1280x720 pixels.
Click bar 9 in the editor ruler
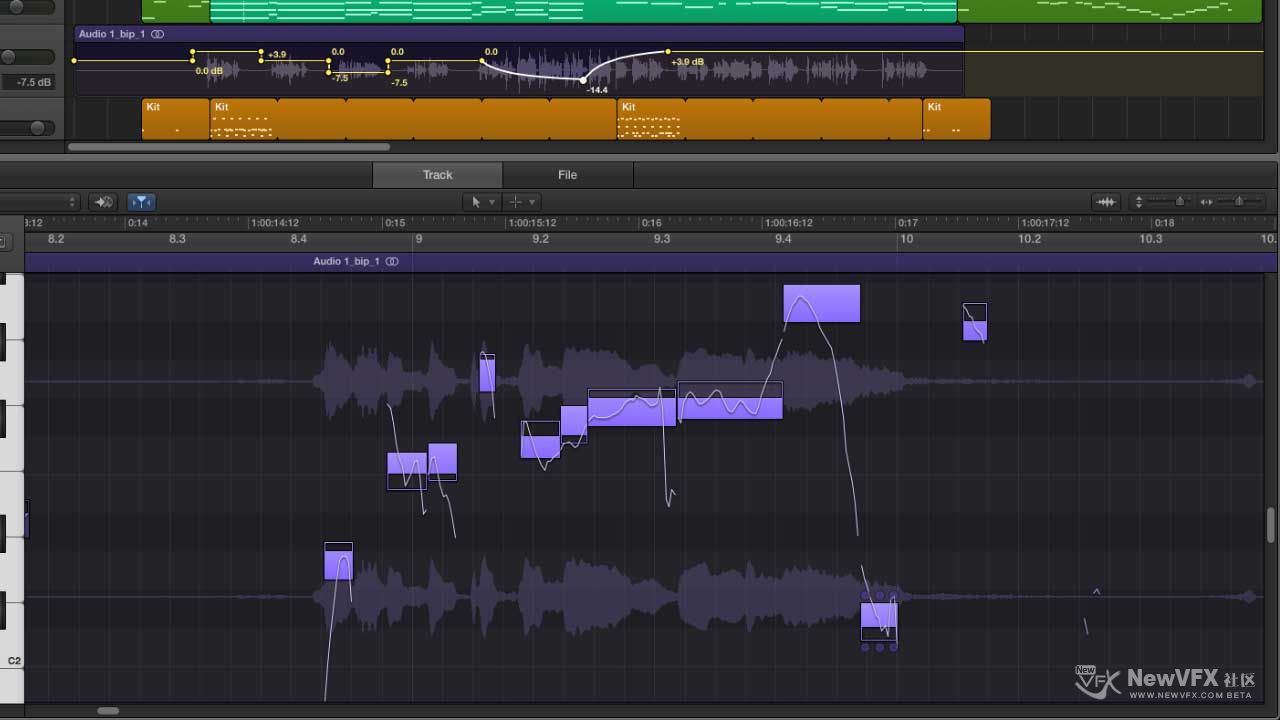click(x=419, y=239)
